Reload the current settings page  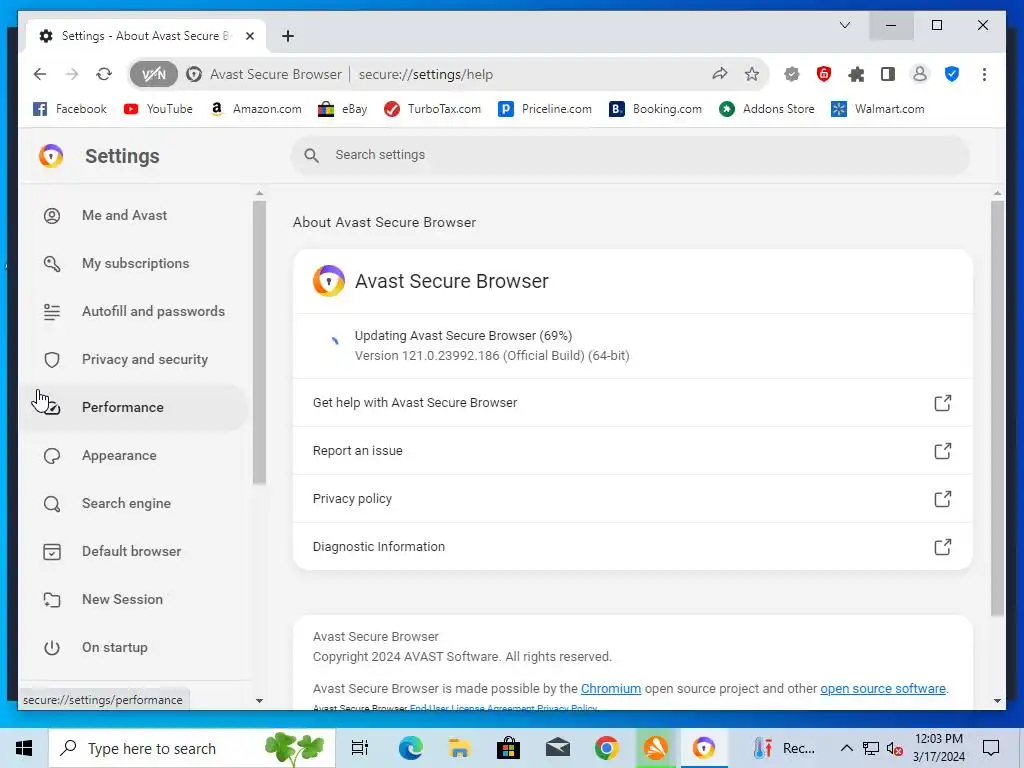[104, 74]
